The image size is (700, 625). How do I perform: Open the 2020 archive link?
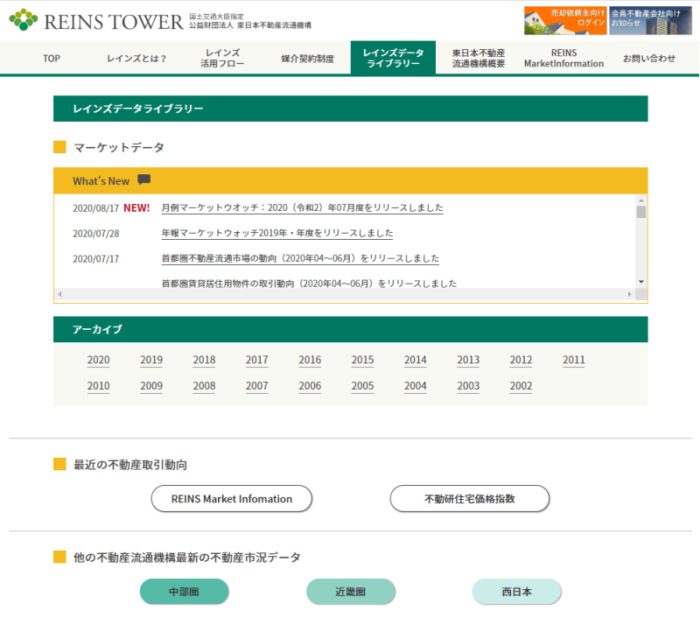98,360
